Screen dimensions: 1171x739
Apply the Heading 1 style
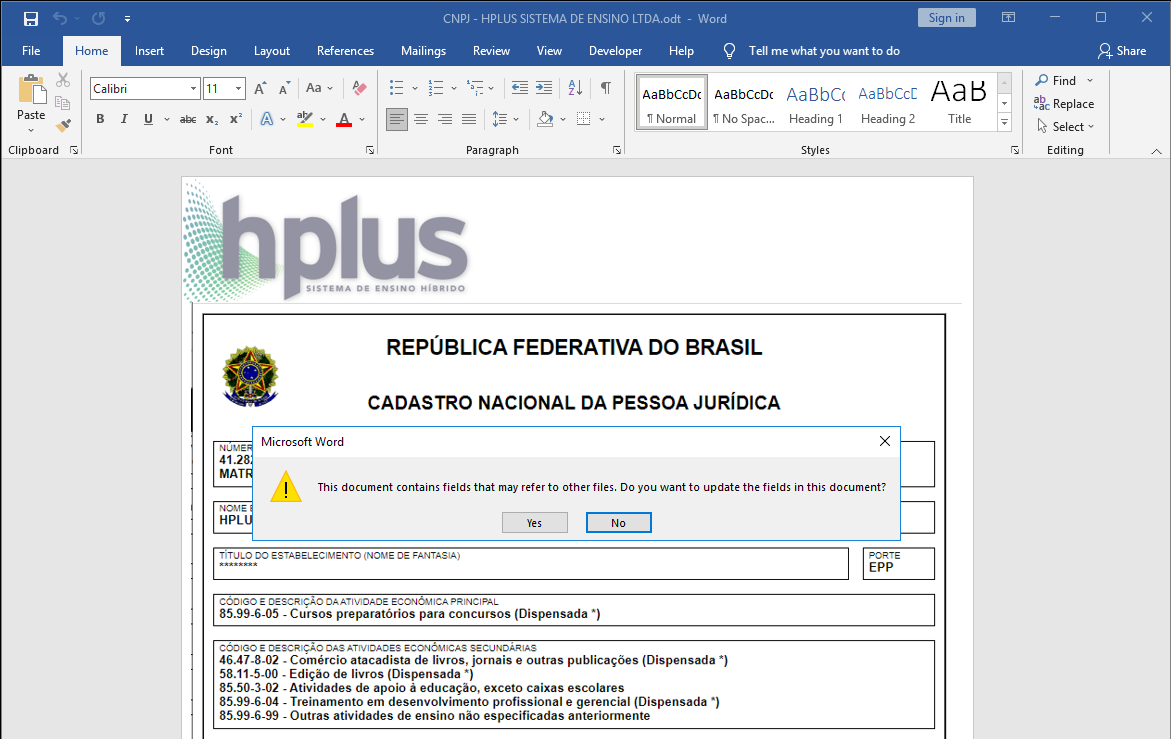[x=816, y=104]
